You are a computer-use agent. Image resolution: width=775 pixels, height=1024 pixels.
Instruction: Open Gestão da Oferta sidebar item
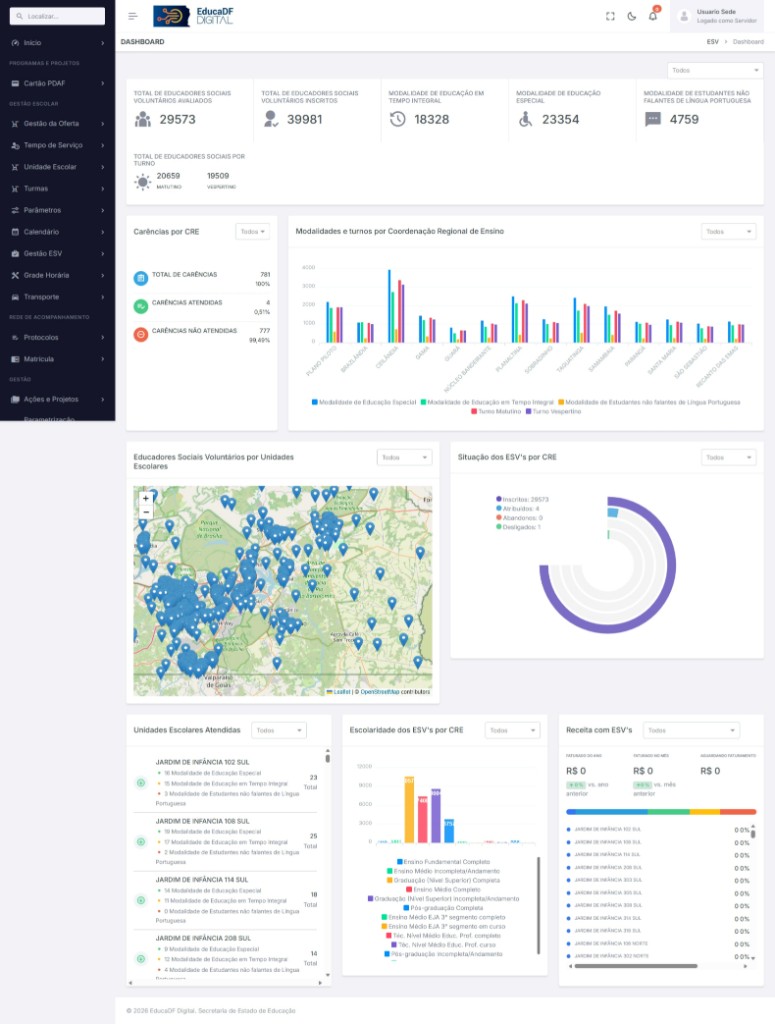[x=57, y=123]
